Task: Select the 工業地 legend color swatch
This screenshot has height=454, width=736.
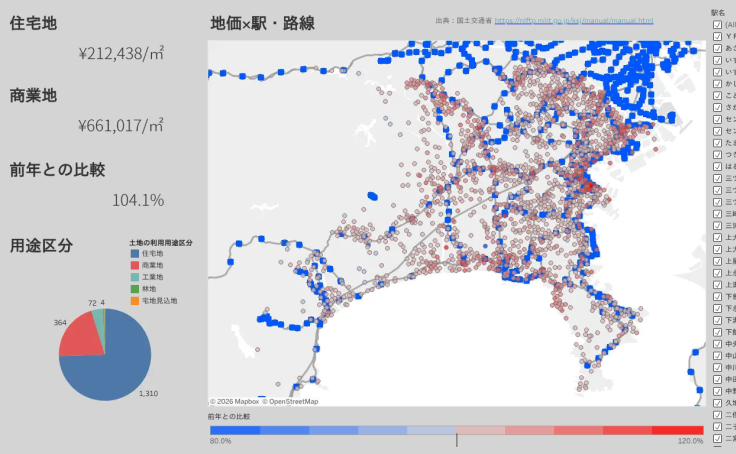Action: 135,277
